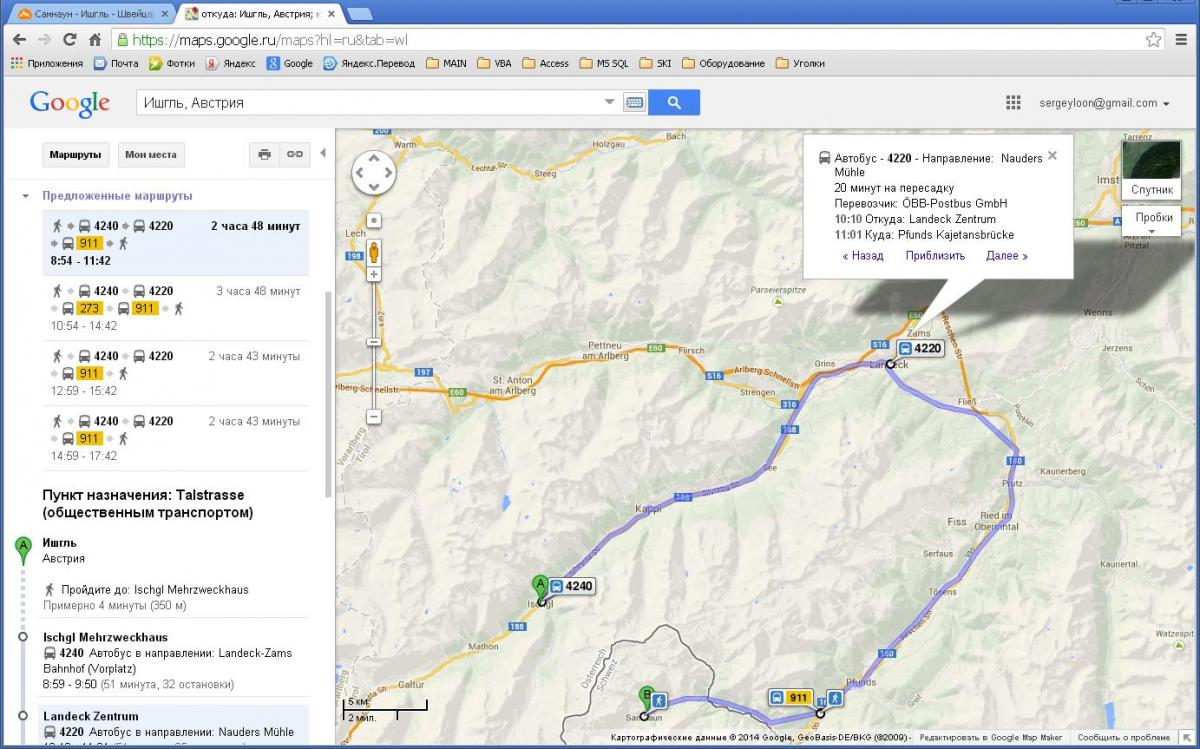Open the Приложения bookmark
Viewport: 1200px width, 749px height.
pos(47,63)
